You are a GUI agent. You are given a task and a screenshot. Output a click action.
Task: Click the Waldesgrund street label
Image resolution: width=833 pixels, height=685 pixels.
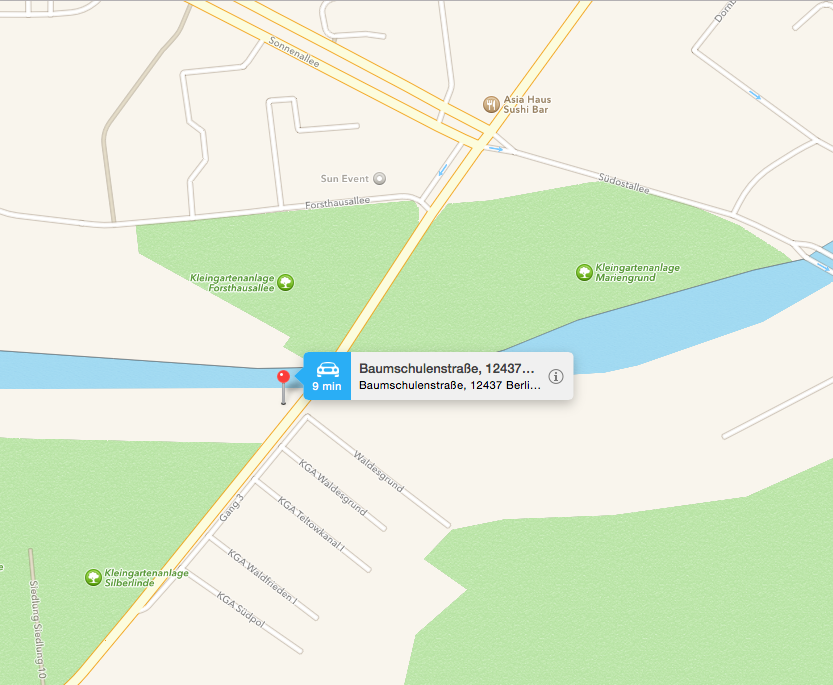click(379, 471)
